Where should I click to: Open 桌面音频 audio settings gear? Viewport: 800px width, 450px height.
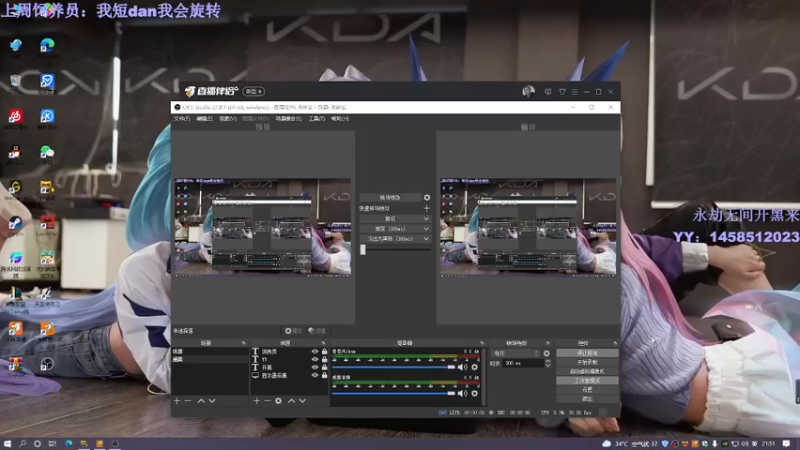tap(475, 393)
